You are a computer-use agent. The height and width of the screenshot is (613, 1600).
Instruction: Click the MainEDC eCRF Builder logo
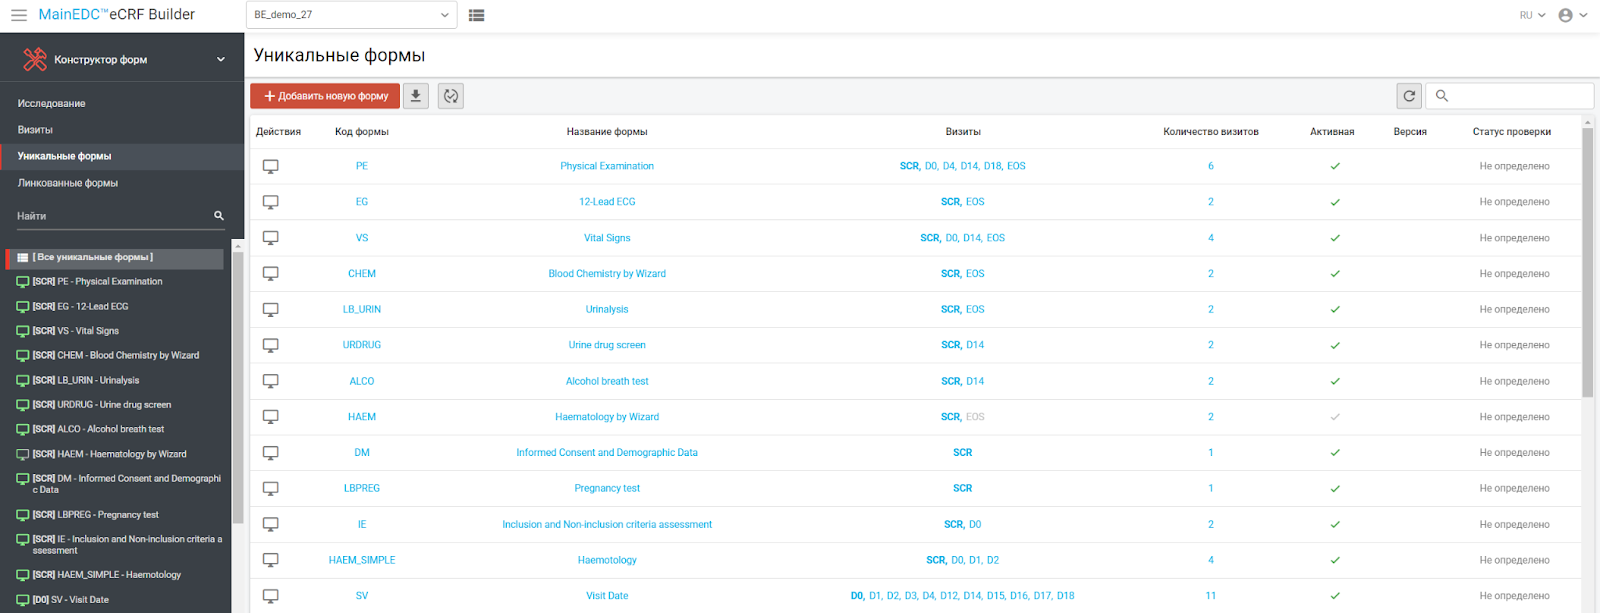tap(117, 15)
